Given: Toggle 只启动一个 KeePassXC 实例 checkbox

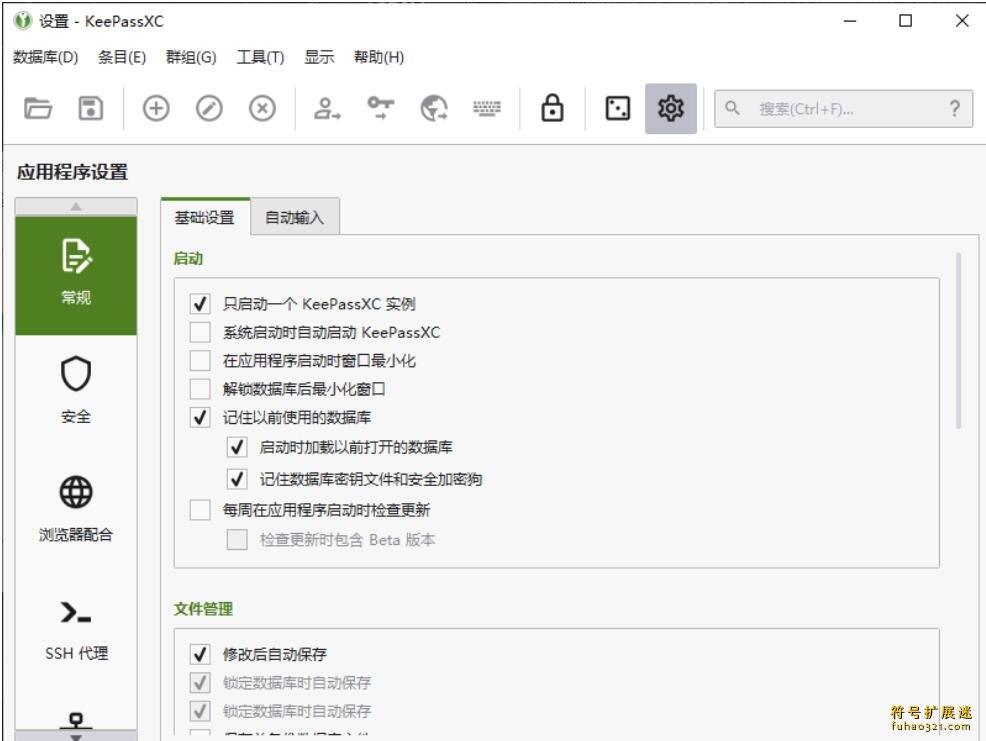Looking at the screenshot, I should pyautogui.click(x=200, y=304).
